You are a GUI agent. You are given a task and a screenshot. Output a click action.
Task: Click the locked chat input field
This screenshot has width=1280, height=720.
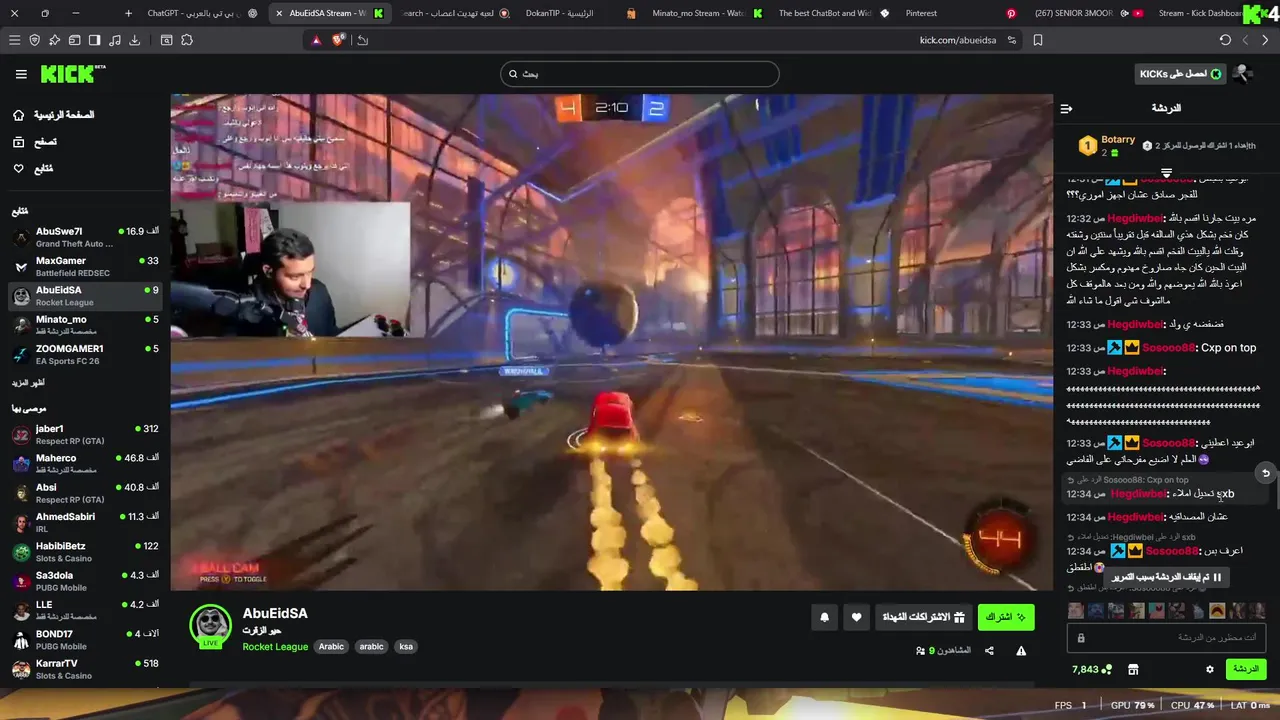1166,637
